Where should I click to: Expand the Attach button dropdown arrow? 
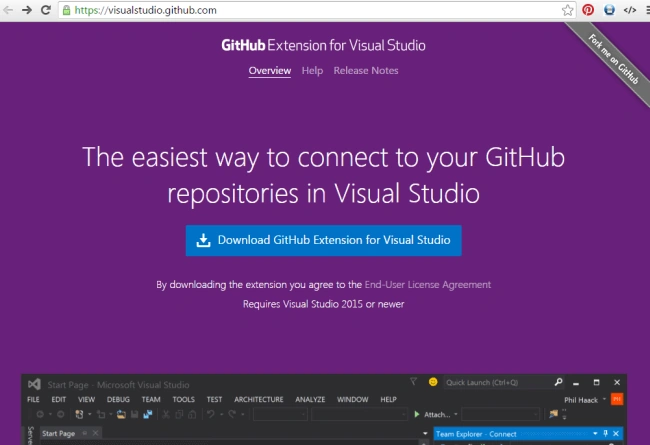(x=456, y=414)
